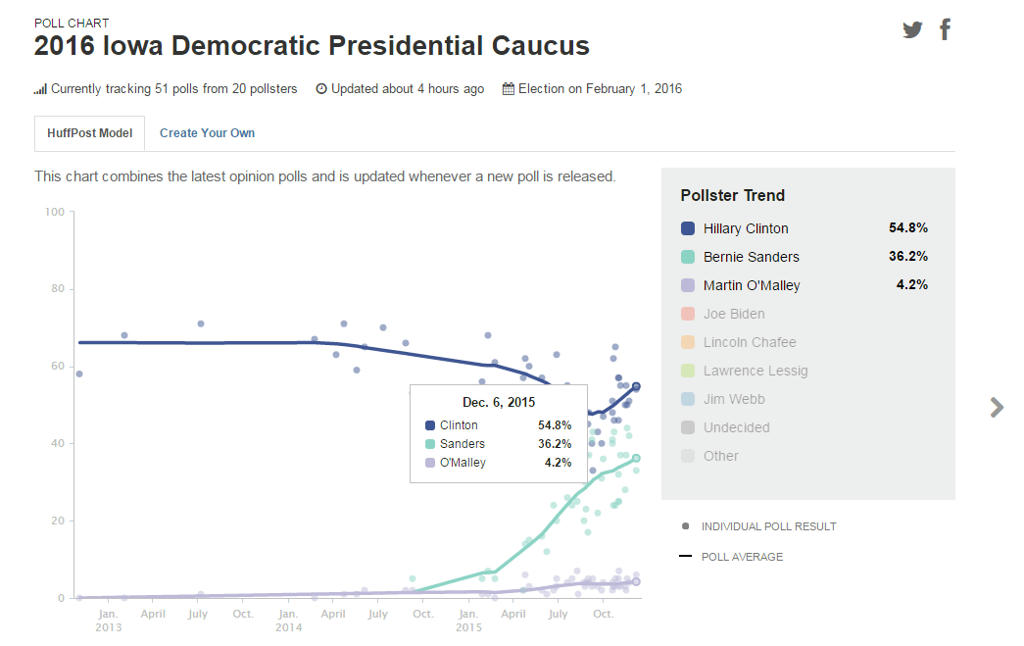This screenshot has width=1024, height=646.
Task: Click the clock icon beside Updated
Action: point(322,89)
